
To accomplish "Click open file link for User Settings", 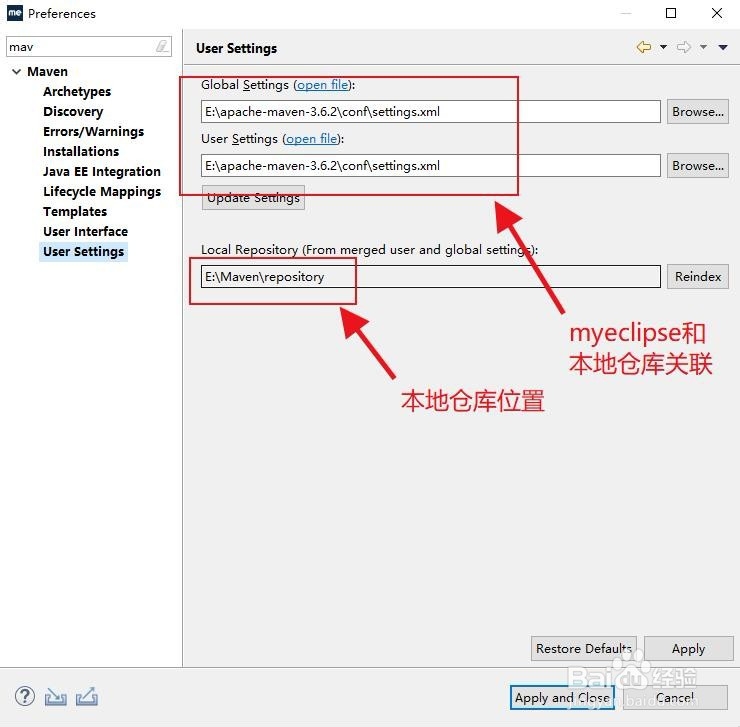I will [x=311, y=139].
